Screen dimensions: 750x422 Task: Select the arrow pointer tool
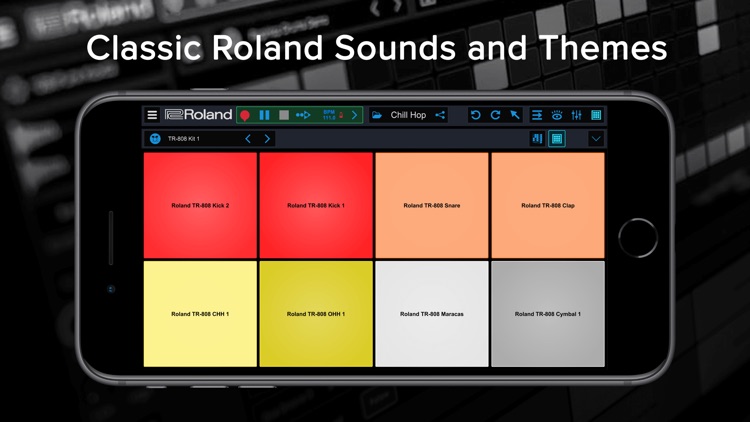click(515, 115)
